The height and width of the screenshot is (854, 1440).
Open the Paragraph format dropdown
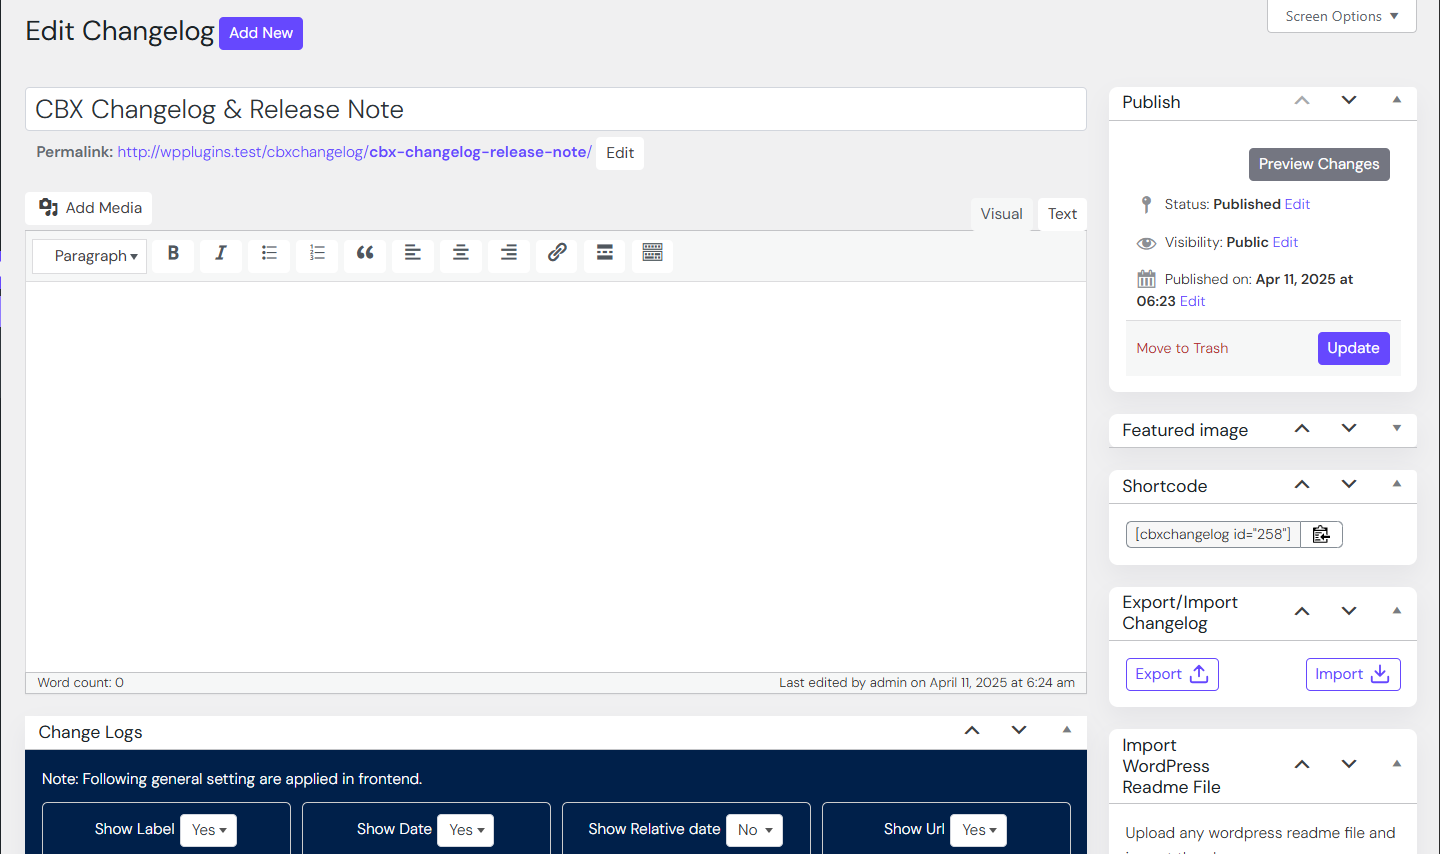[90, 256]
